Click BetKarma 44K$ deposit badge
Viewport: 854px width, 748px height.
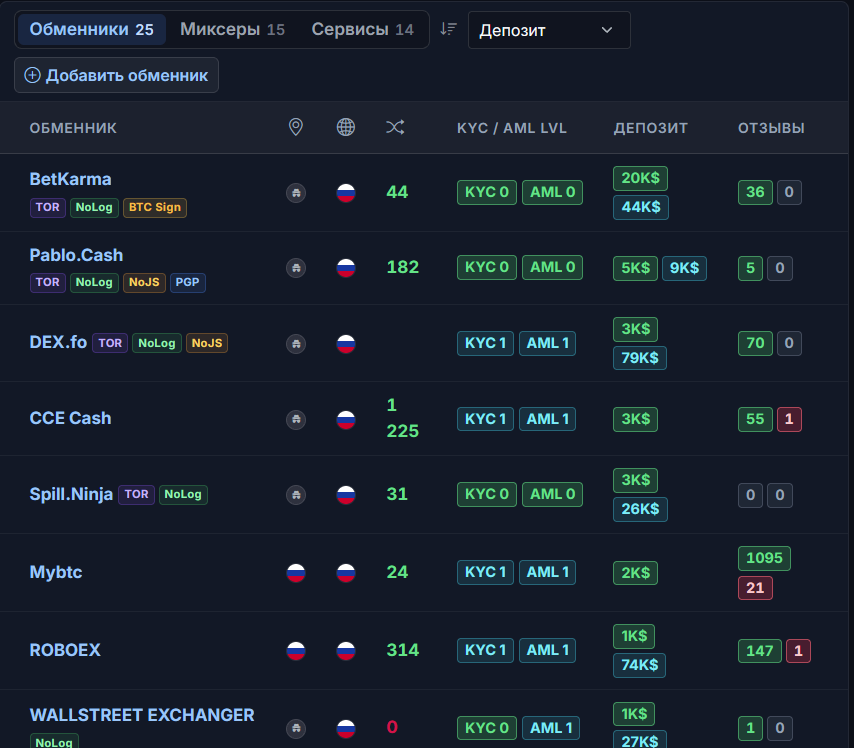coord(640,207)
